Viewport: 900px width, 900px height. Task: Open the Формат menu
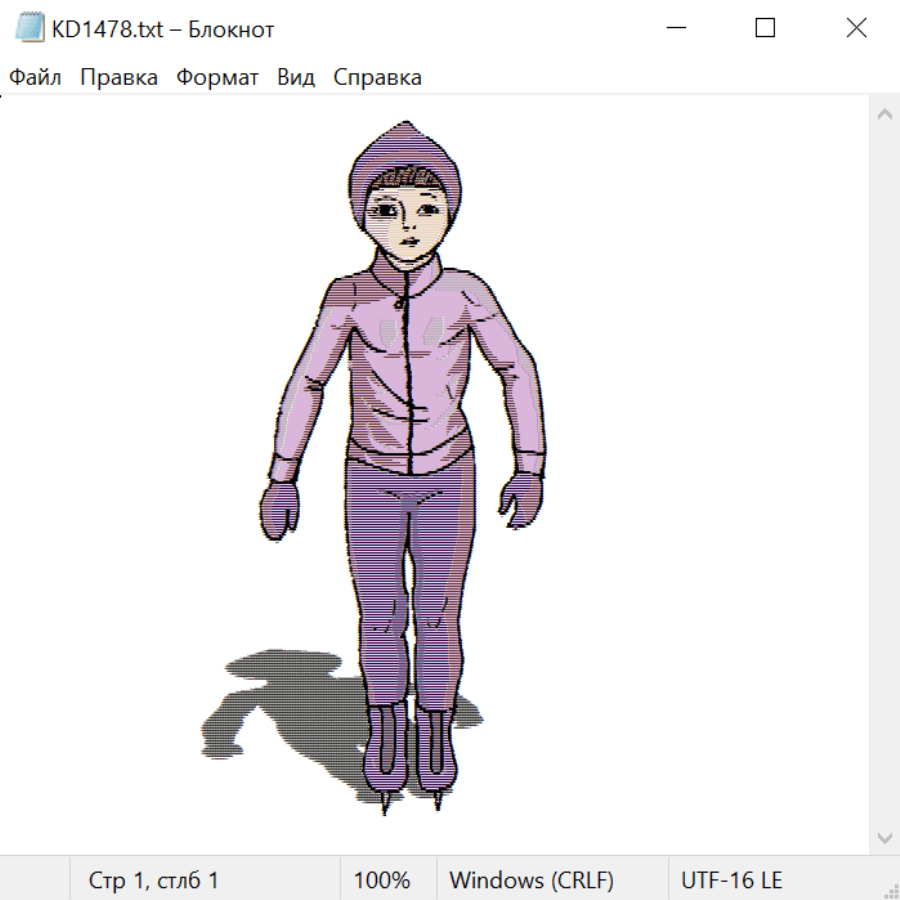(x=217, y=77)
